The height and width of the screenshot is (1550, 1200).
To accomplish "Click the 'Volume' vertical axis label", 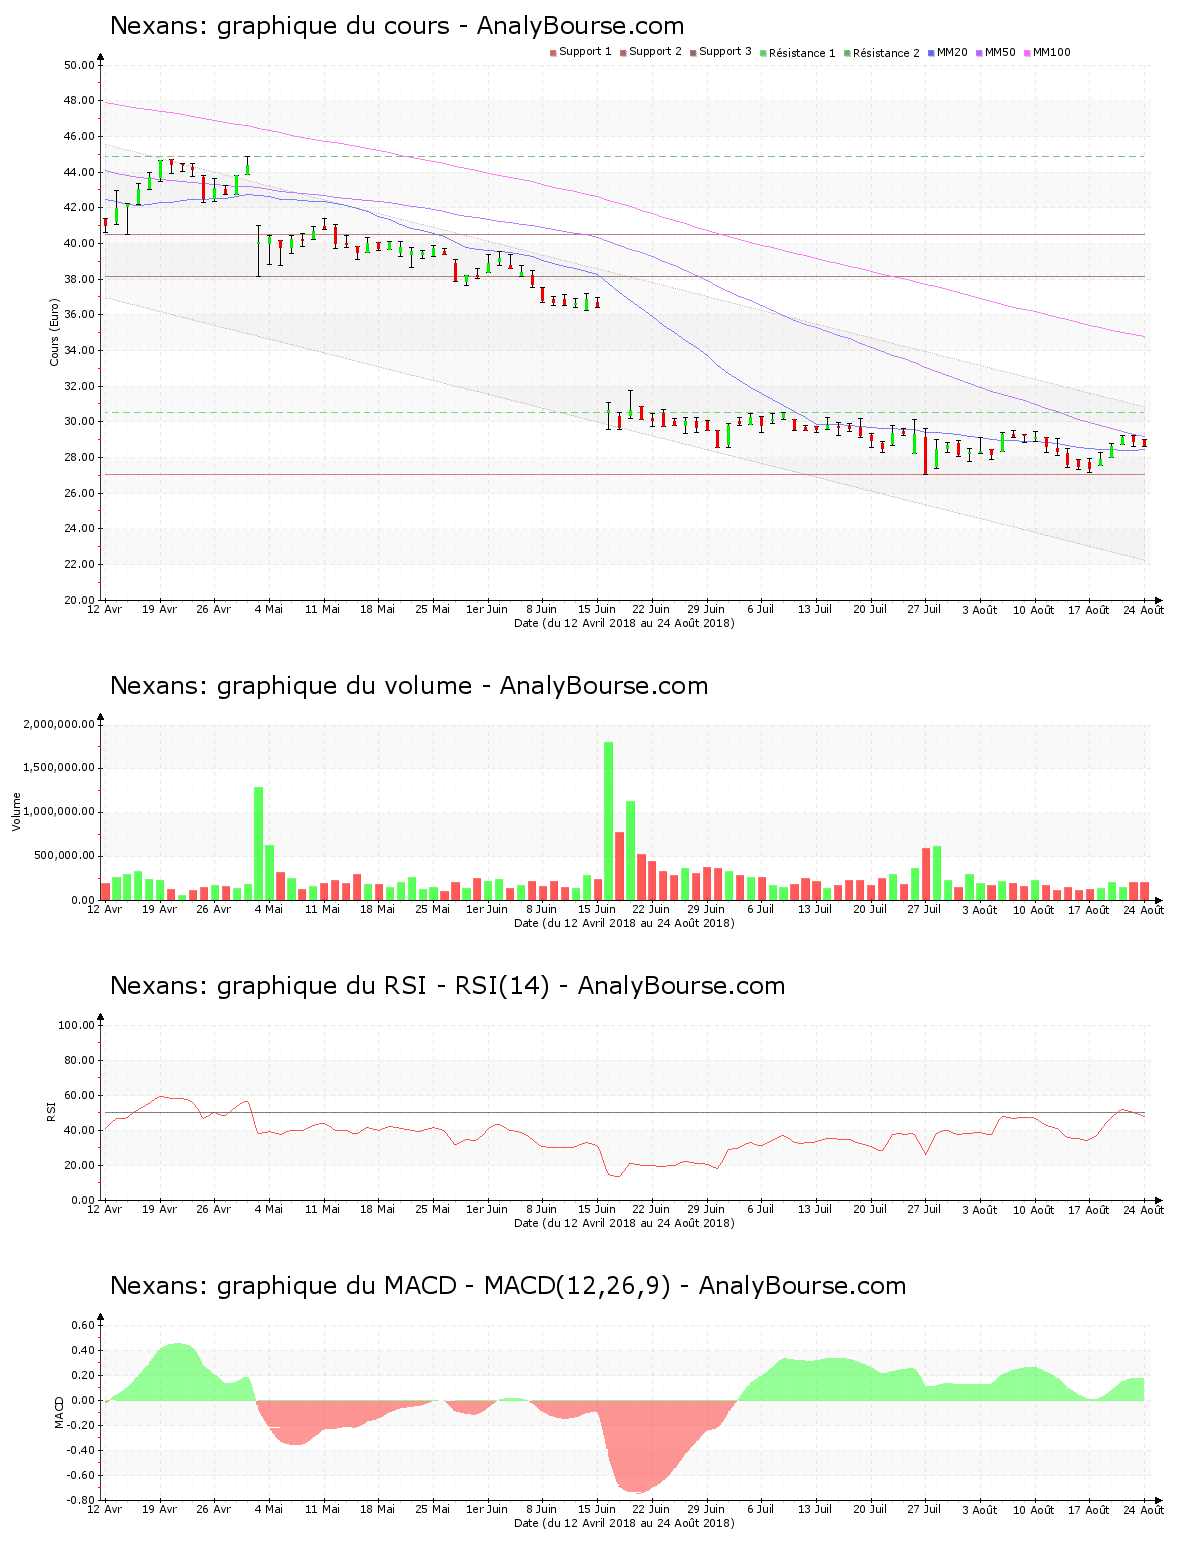I will [x=16, y=812].
